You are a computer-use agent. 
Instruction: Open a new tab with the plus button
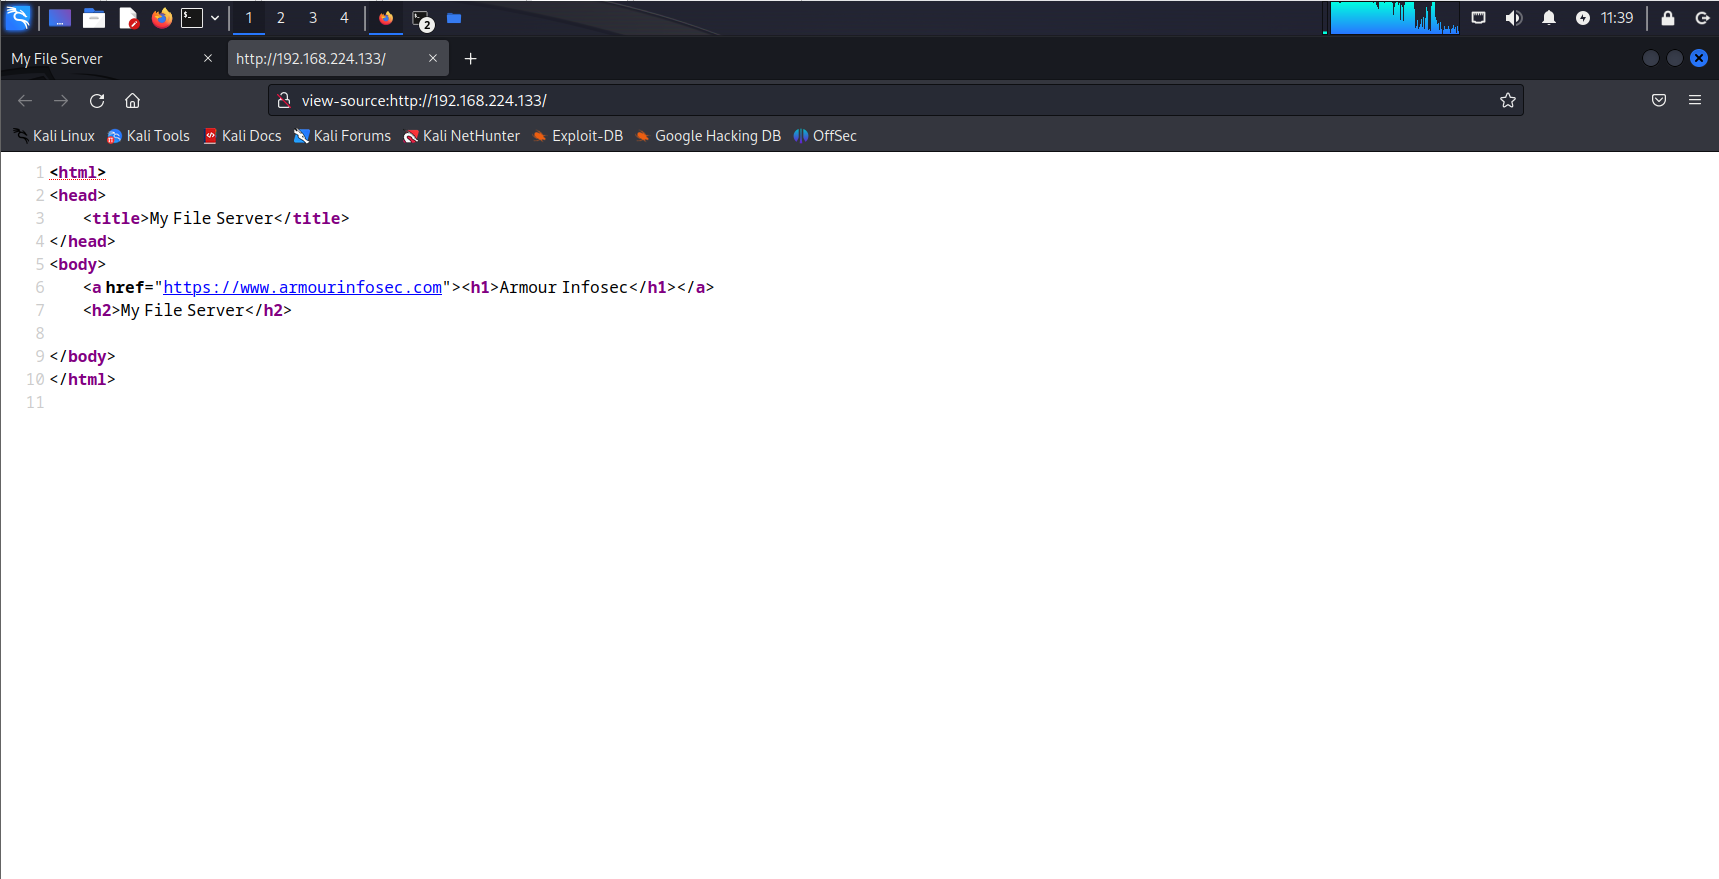tap(471, 59)
